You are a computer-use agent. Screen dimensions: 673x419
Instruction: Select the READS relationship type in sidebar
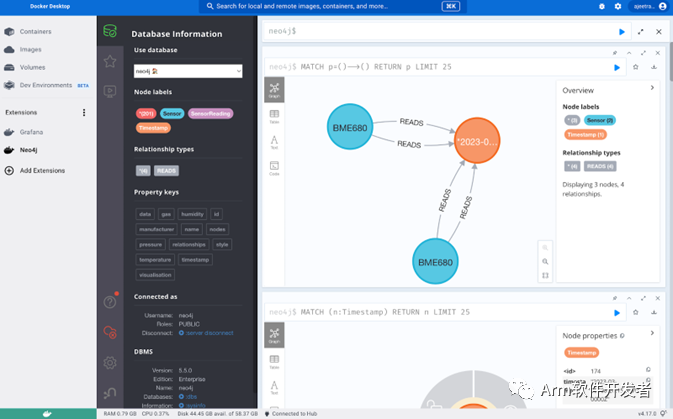166,171
